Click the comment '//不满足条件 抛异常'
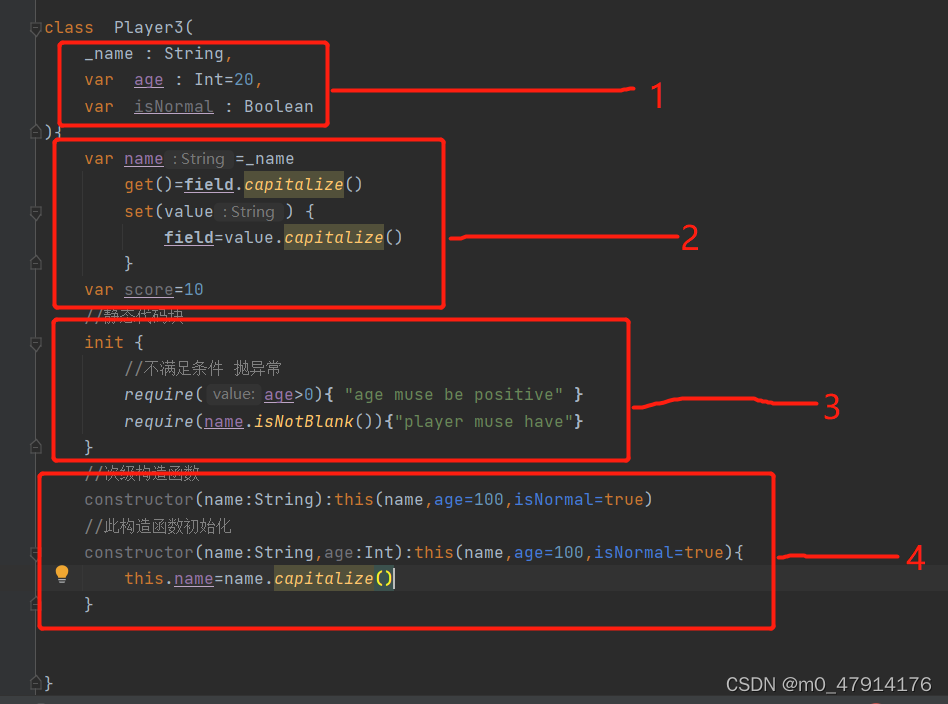Image resolution: width=948 pixels, height=704 pixels. (203, 369)
